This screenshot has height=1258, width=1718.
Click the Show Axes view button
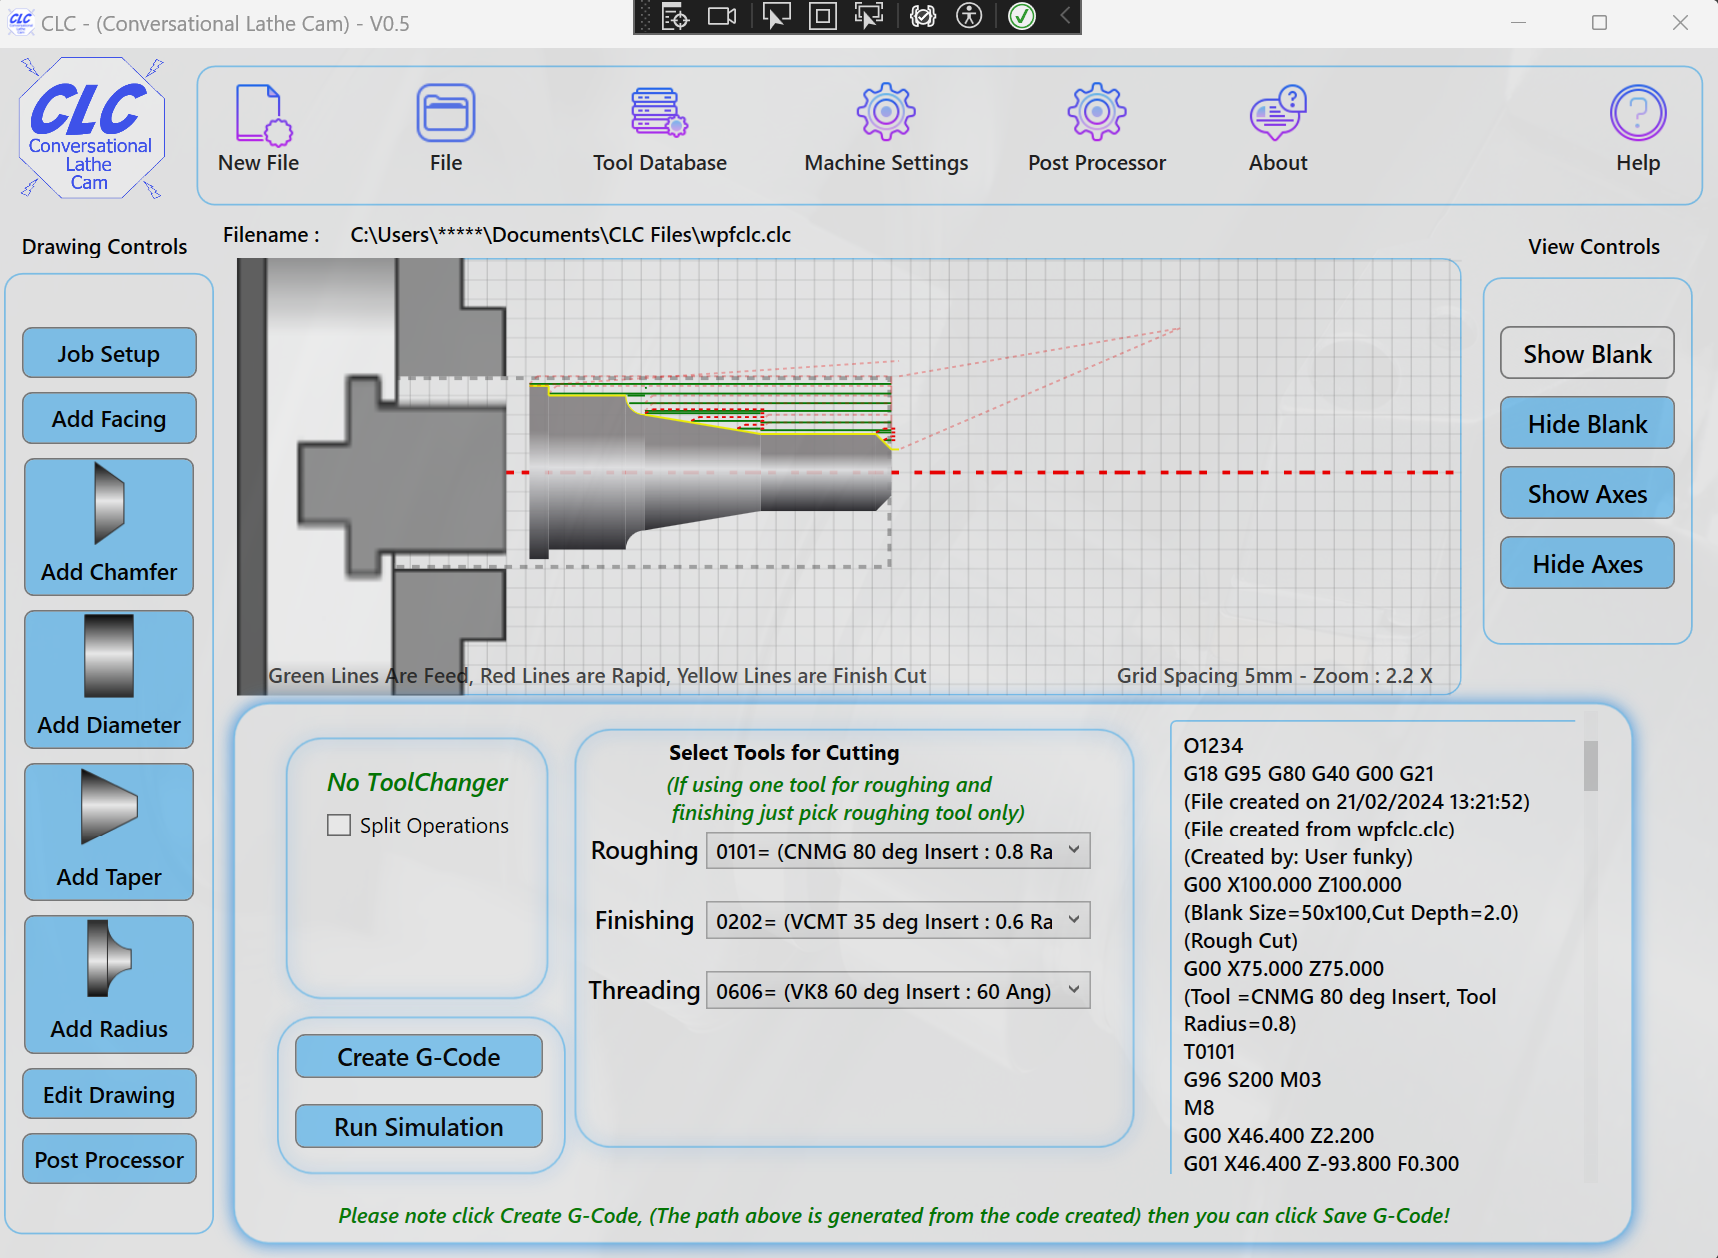pyautogui.click(x=1587, y=494)
